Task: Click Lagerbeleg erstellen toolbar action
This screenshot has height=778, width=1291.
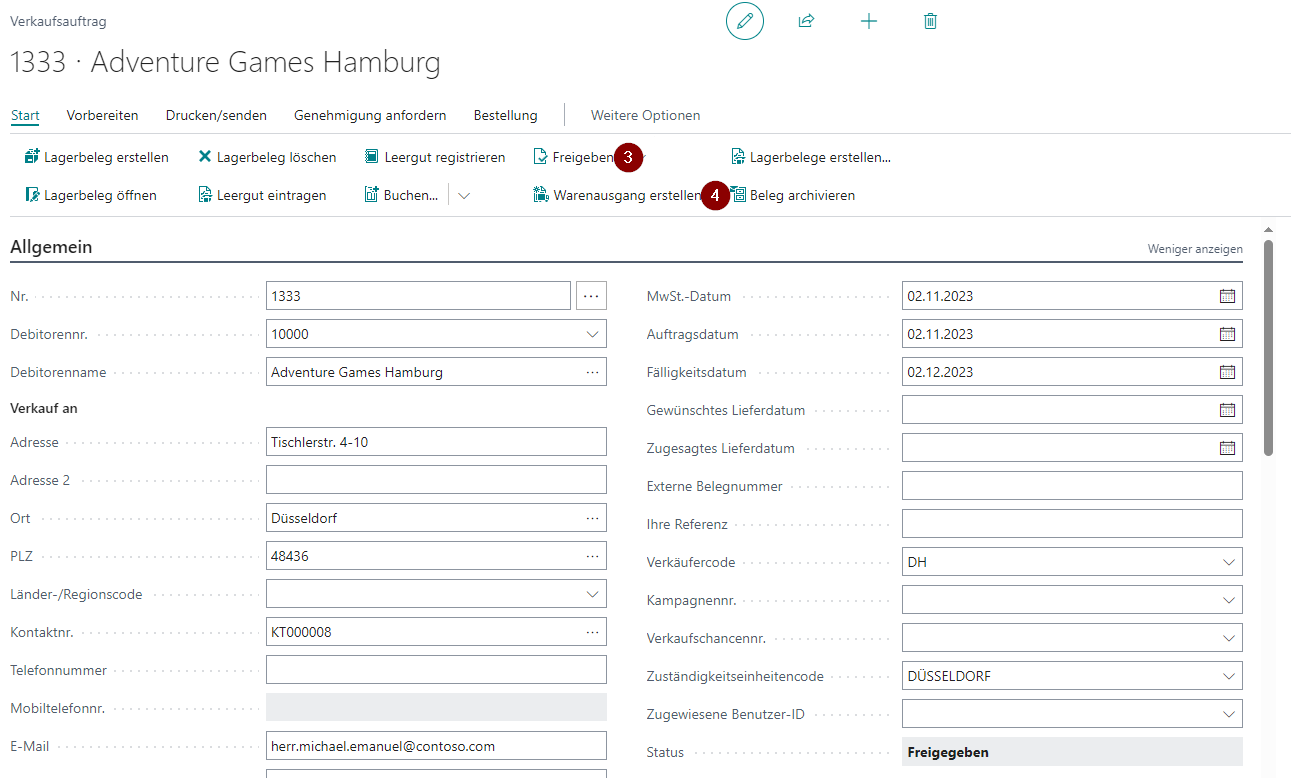Action: pyautogui.click(x=96, y=157)
